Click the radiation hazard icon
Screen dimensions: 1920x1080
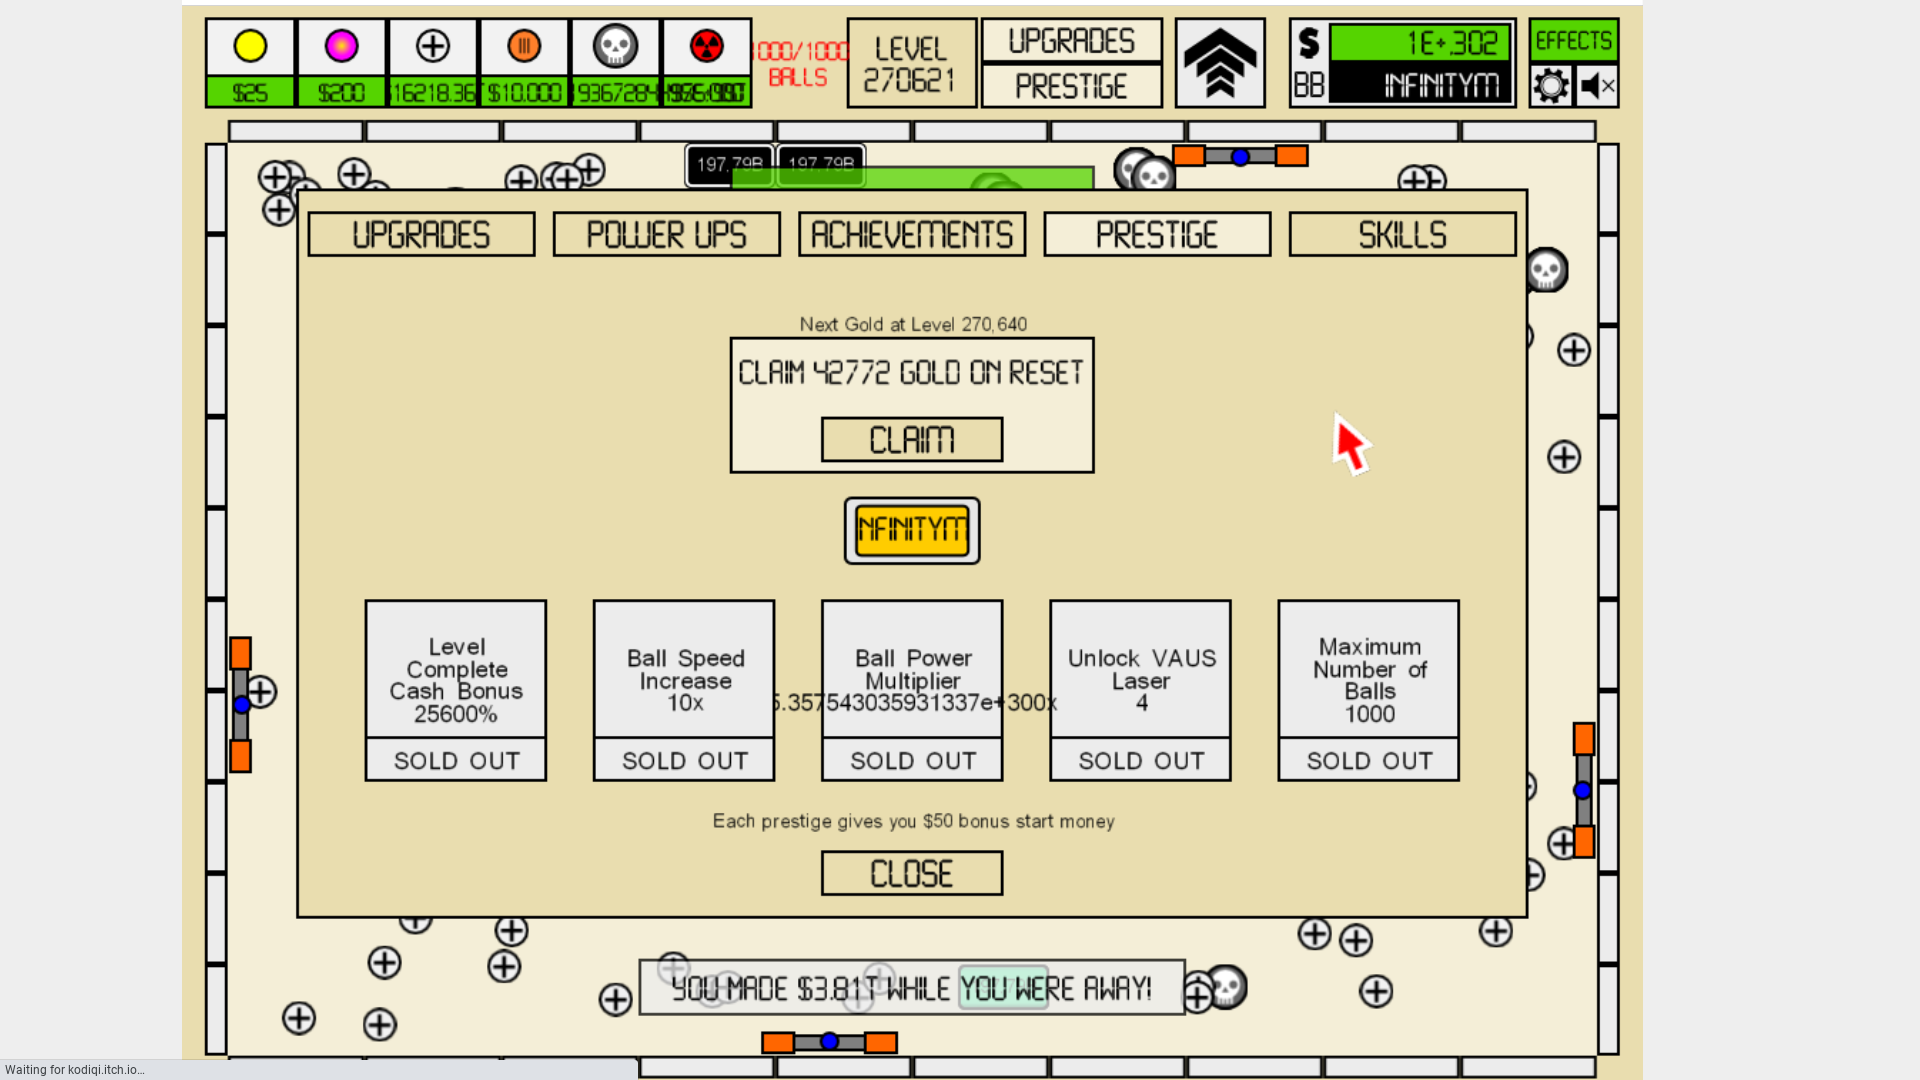pos(705,46)
